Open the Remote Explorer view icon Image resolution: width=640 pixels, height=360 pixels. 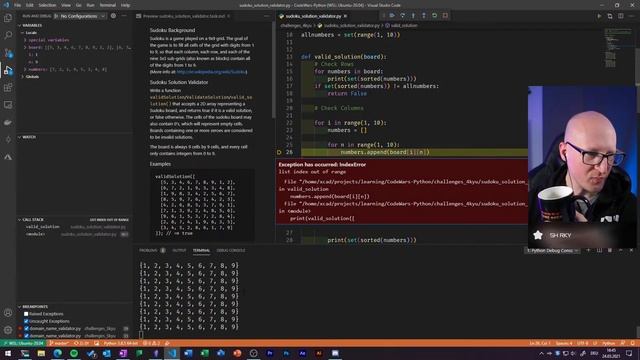(8, 105)
